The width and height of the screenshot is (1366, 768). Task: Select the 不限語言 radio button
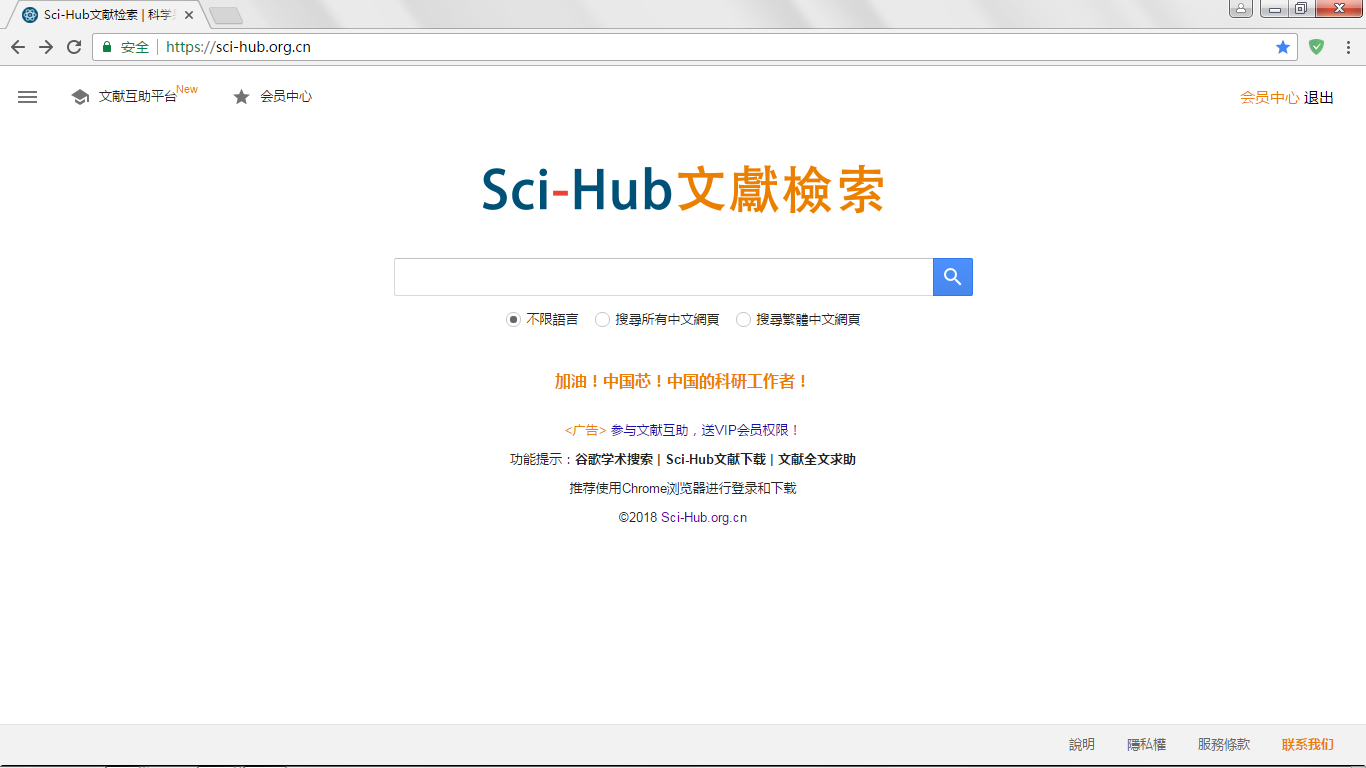[513, 319]
